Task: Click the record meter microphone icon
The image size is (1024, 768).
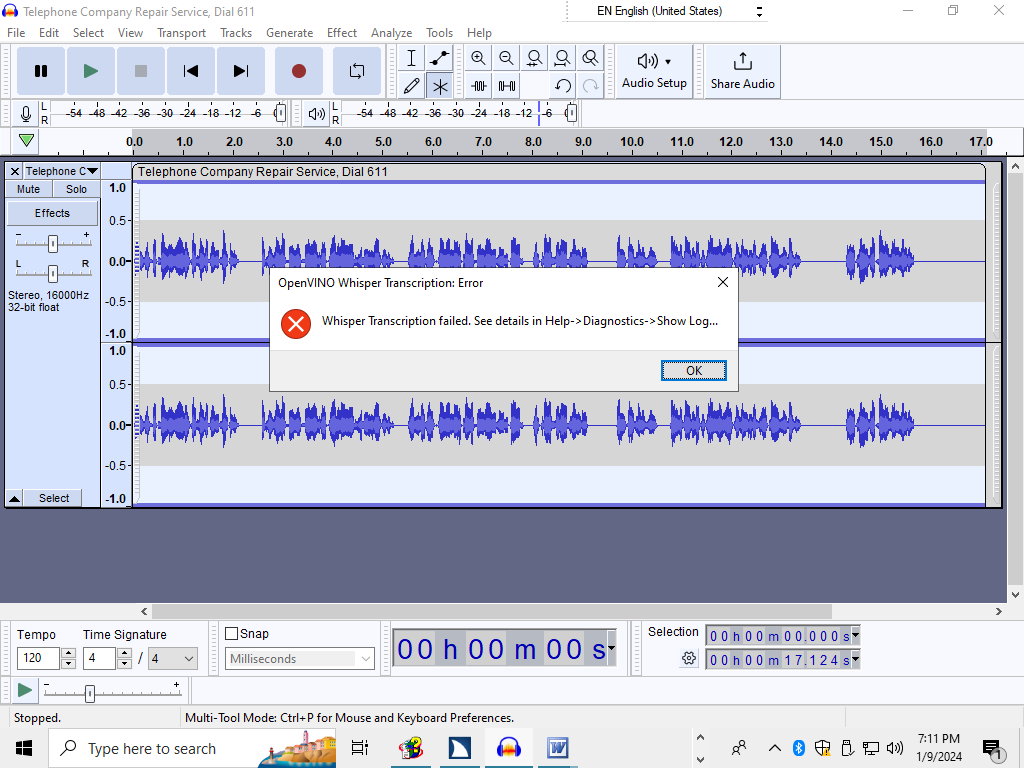Action: point(25,114)
